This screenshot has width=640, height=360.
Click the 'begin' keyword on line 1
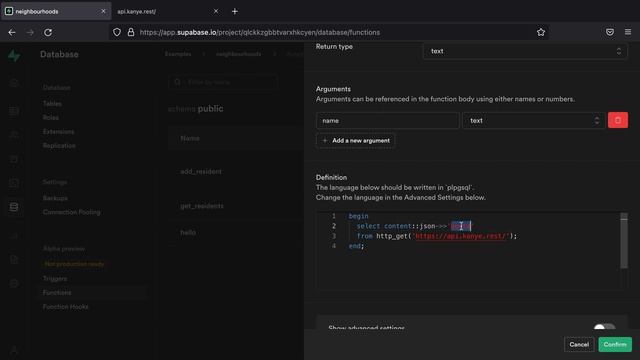358,216
